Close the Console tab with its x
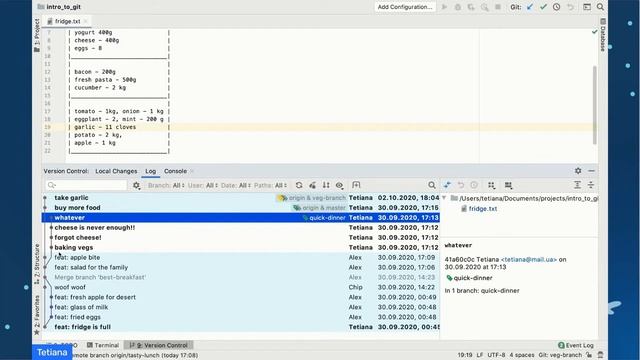Image resolution: width=640 pixels, height=360 pixels. pos(192,171)
